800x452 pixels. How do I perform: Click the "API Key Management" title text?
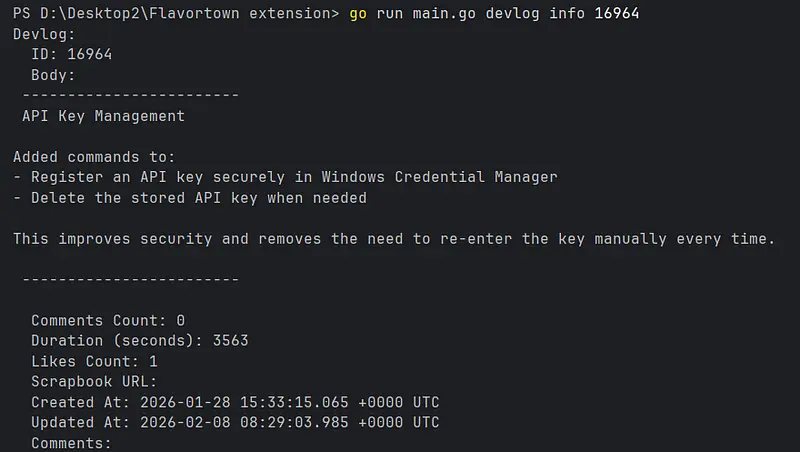tap(103, 116)
